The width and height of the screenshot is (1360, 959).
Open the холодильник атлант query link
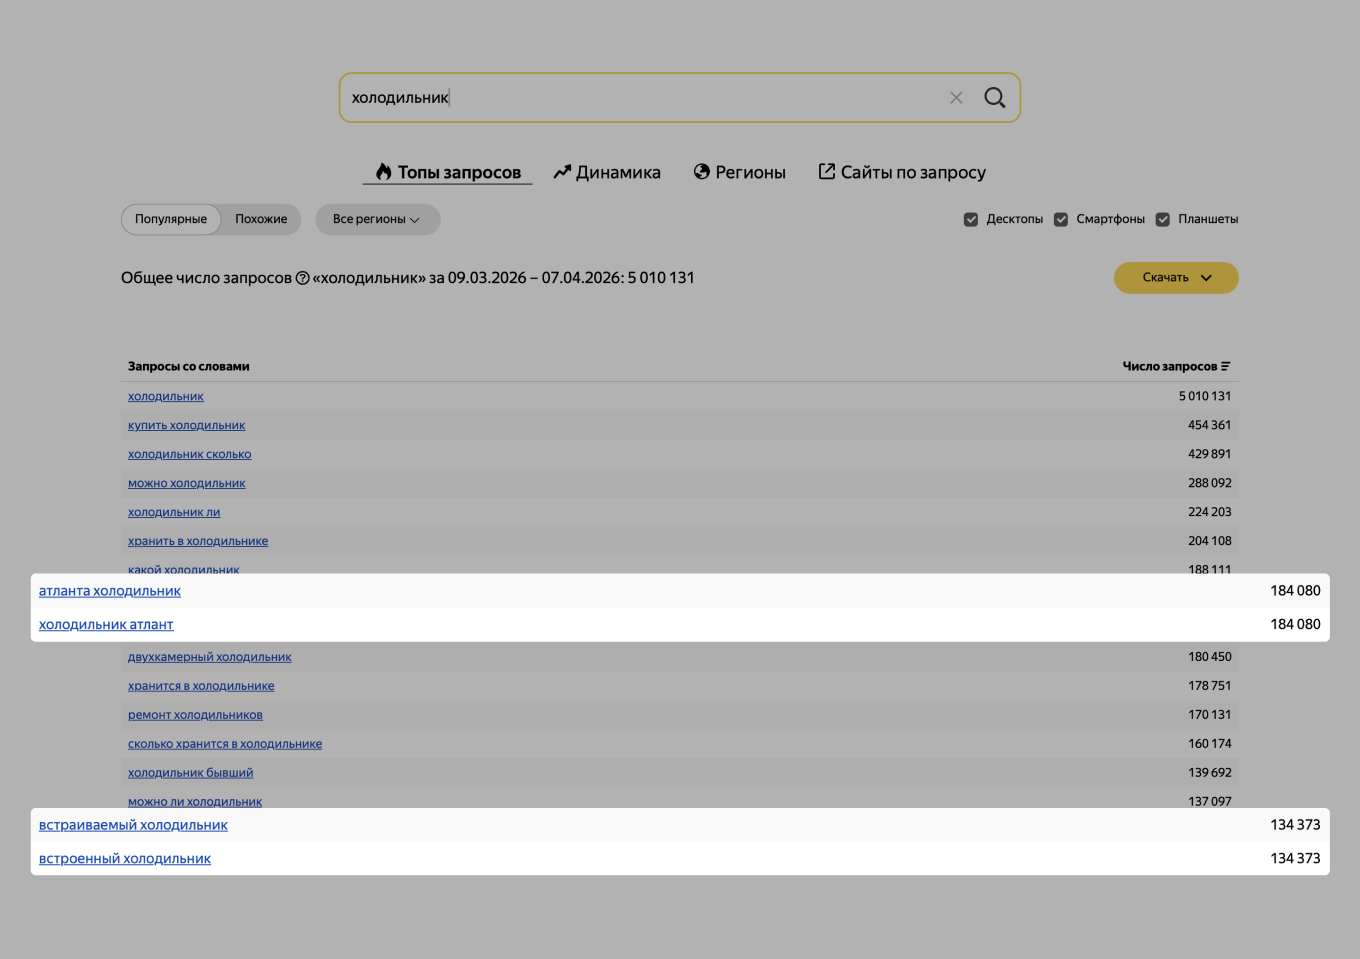[106, 625]
